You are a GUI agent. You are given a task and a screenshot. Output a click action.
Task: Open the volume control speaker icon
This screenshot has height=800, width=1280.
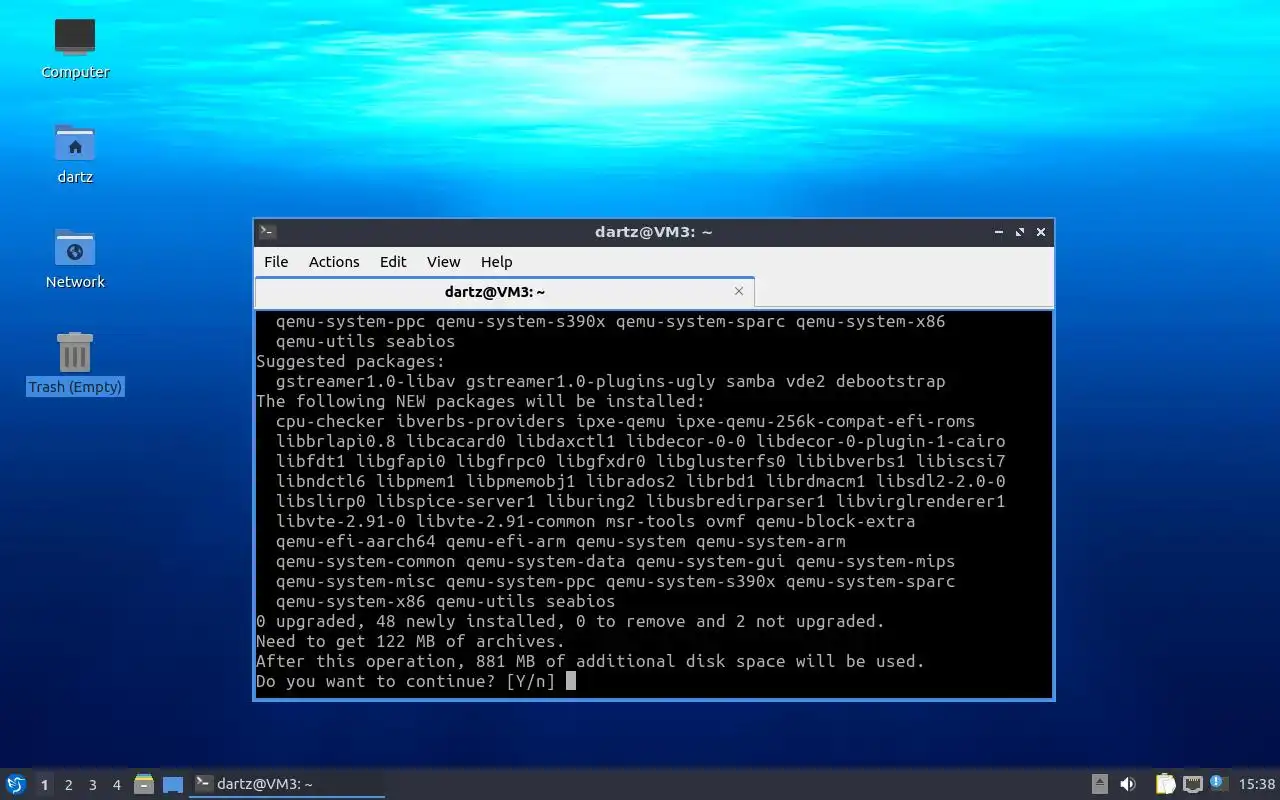pyautogui.click(x=1128, y=784)
